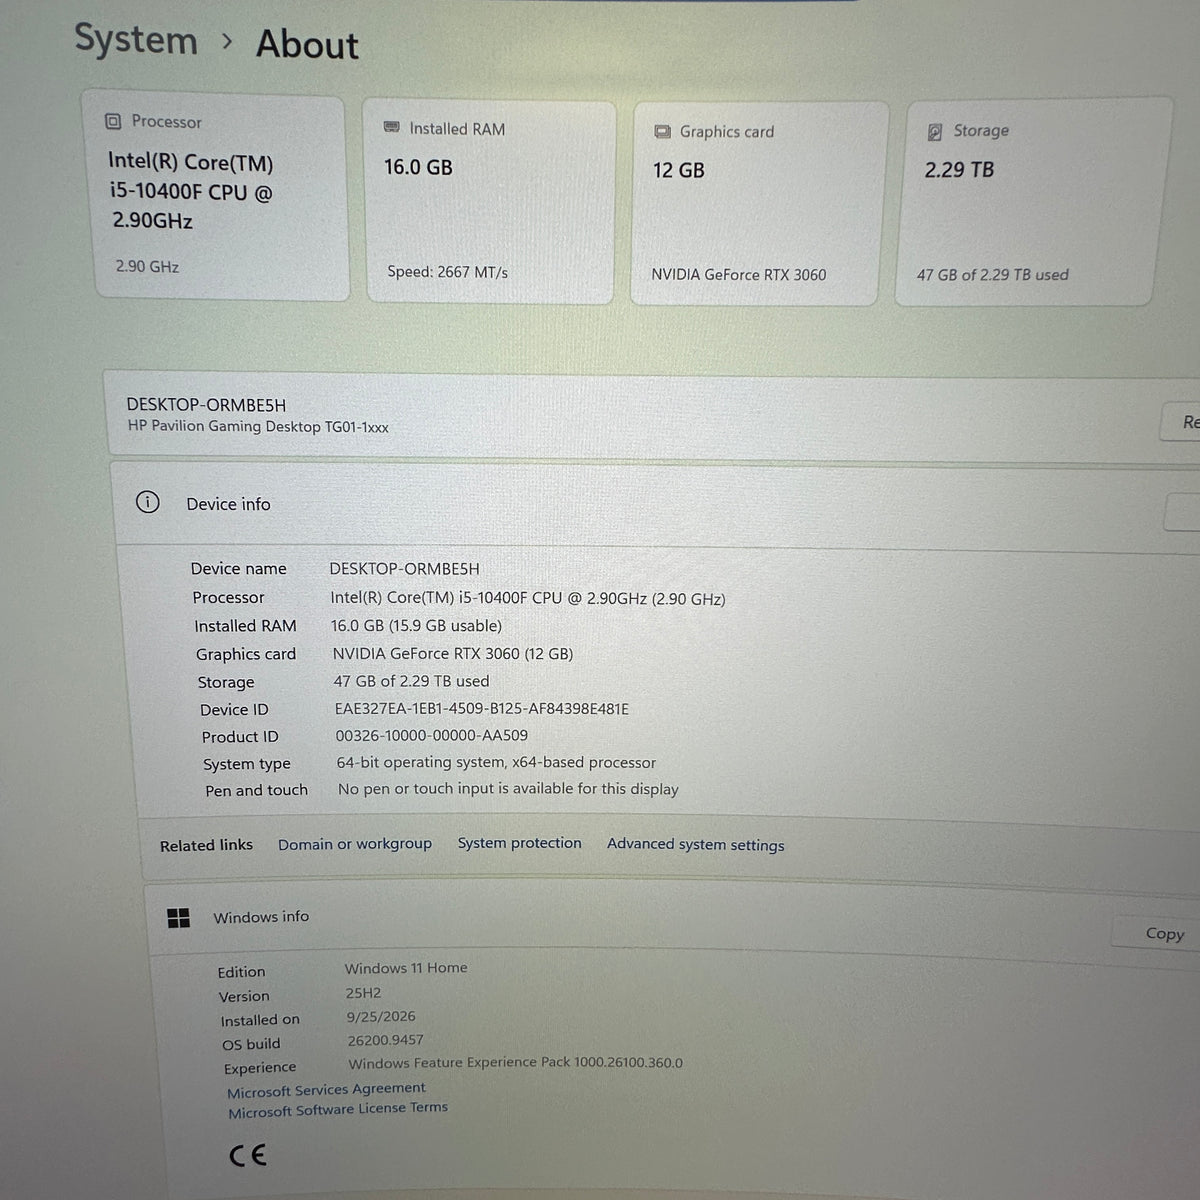Click the Installed RAM memory icon
This screenshot has width=1200, height=1200.
pyautogui.click(x=392, y=128)
